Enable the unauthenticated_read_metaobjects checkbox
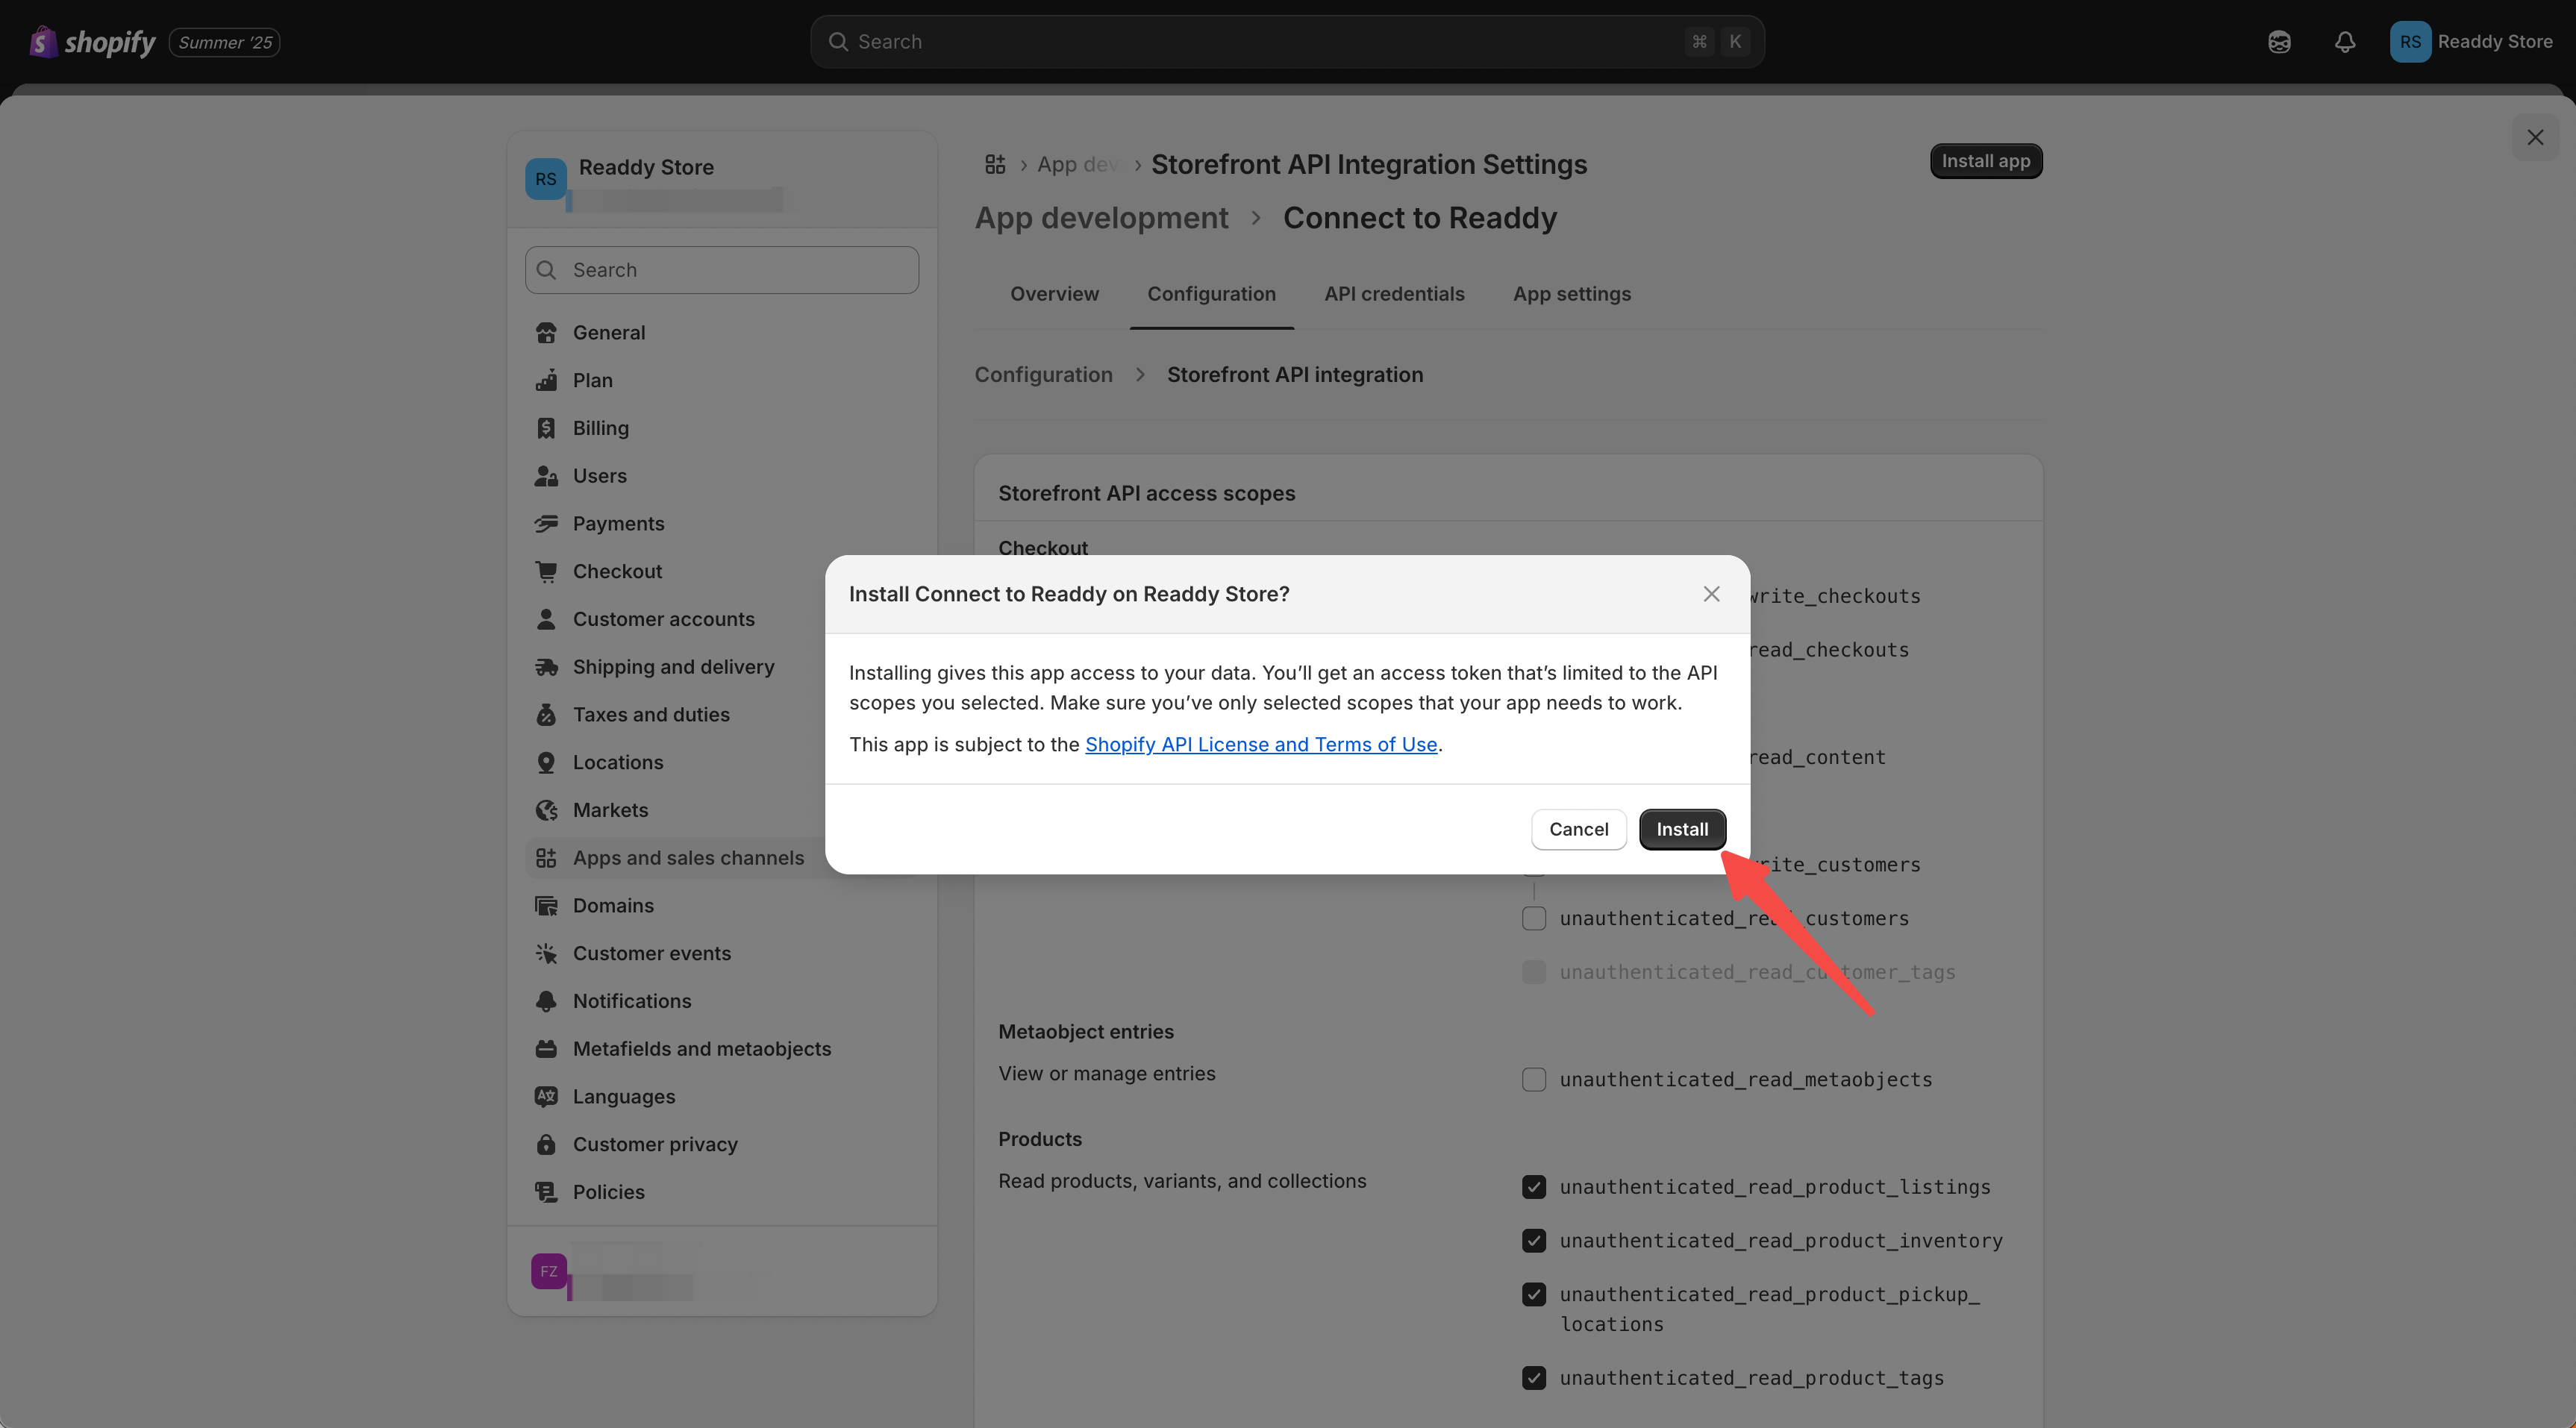The image size is (2576, 1428). pos(1533,1079)
